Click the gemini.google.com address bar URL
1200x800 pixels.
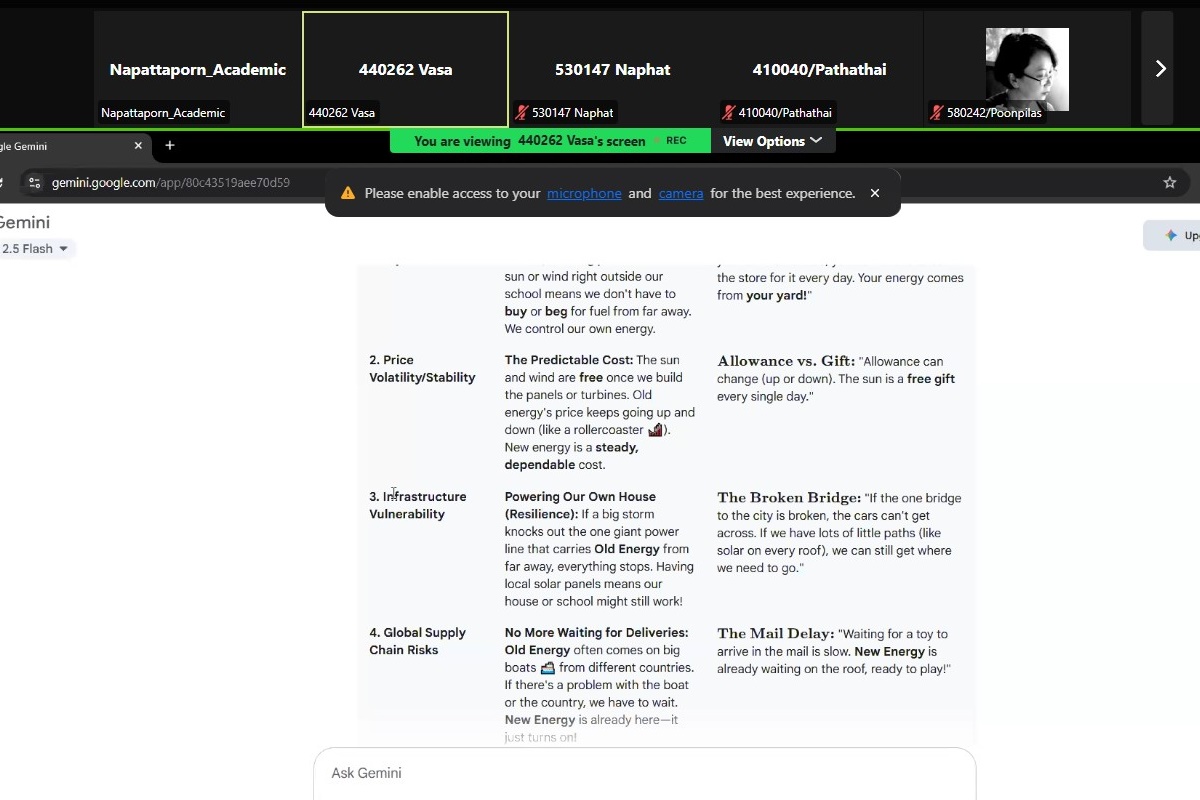point(170,182)
